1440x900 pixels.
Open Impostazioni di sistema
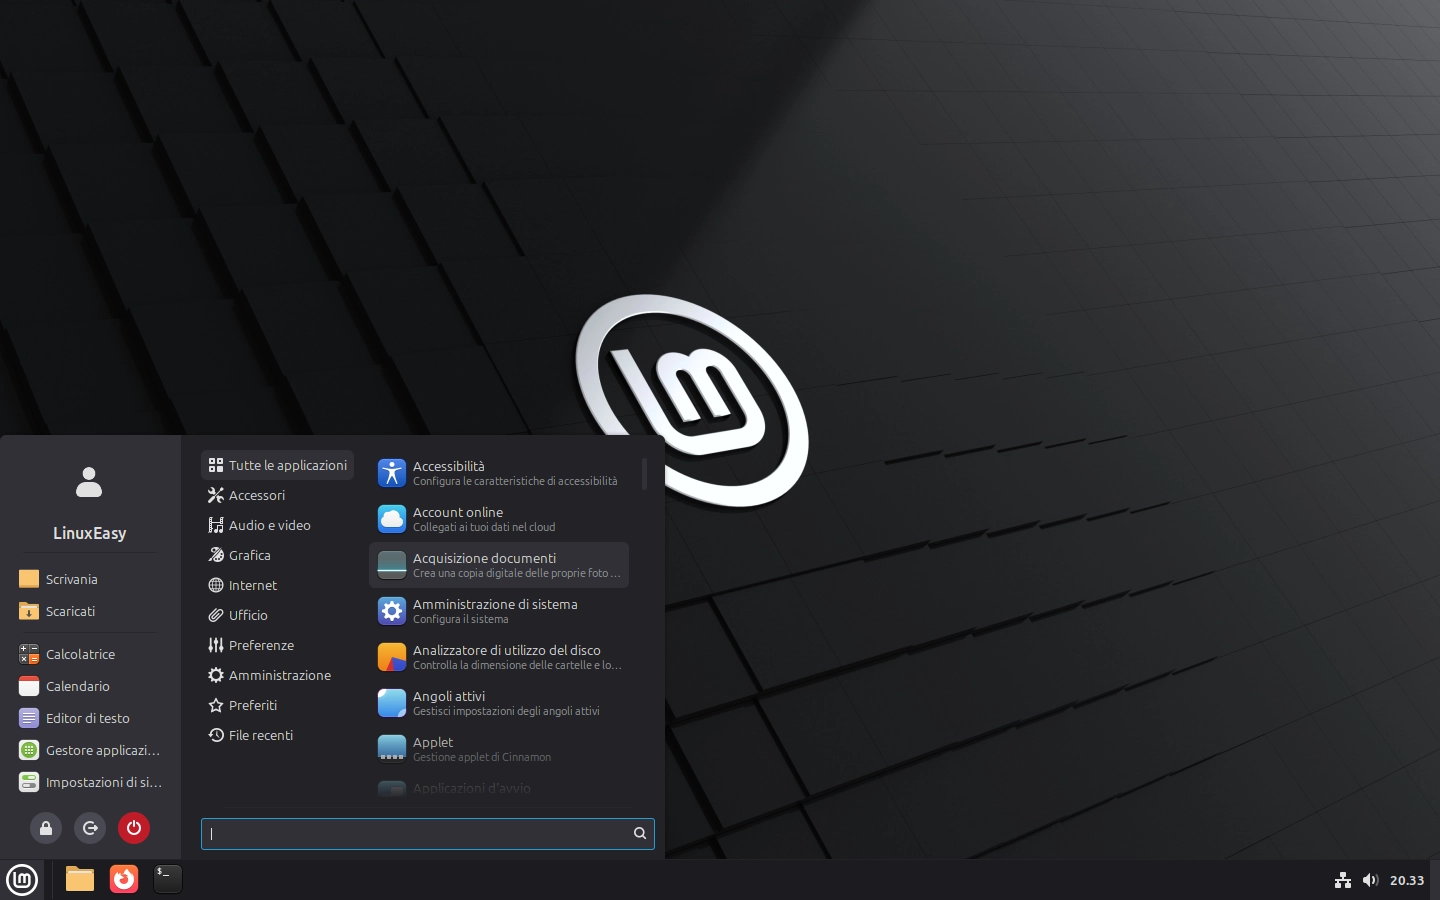(x=89, y=782)
